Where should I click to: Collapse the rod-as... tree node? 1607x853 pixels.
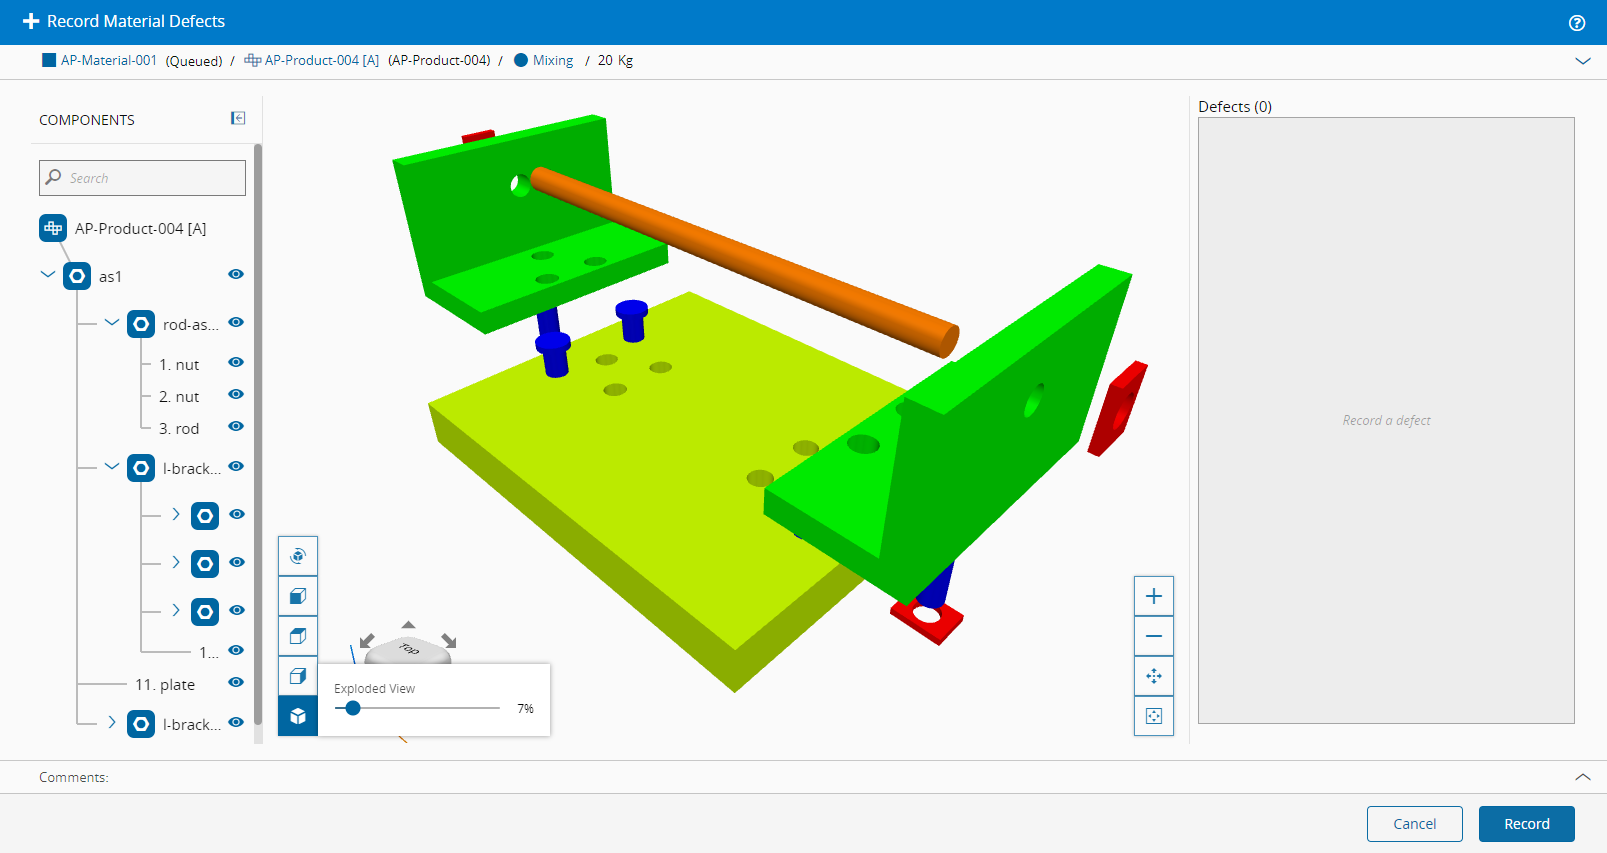point(111,322)
